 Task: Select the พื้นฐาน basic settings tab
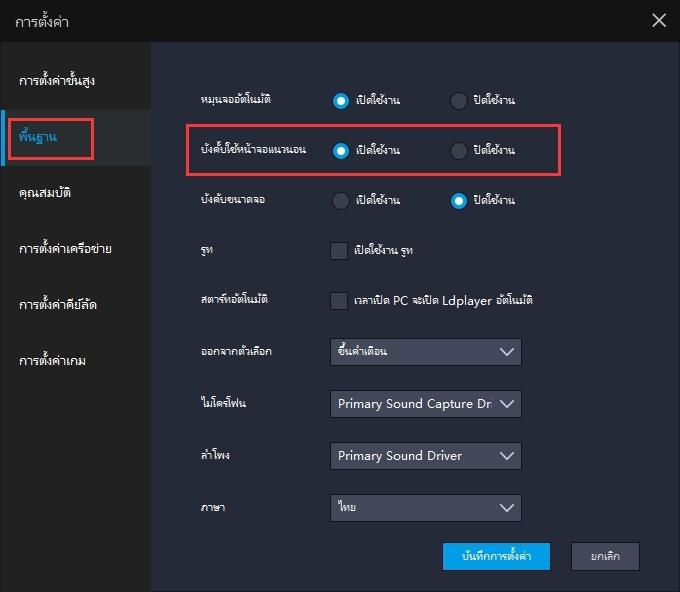click(x=39, y=136)
